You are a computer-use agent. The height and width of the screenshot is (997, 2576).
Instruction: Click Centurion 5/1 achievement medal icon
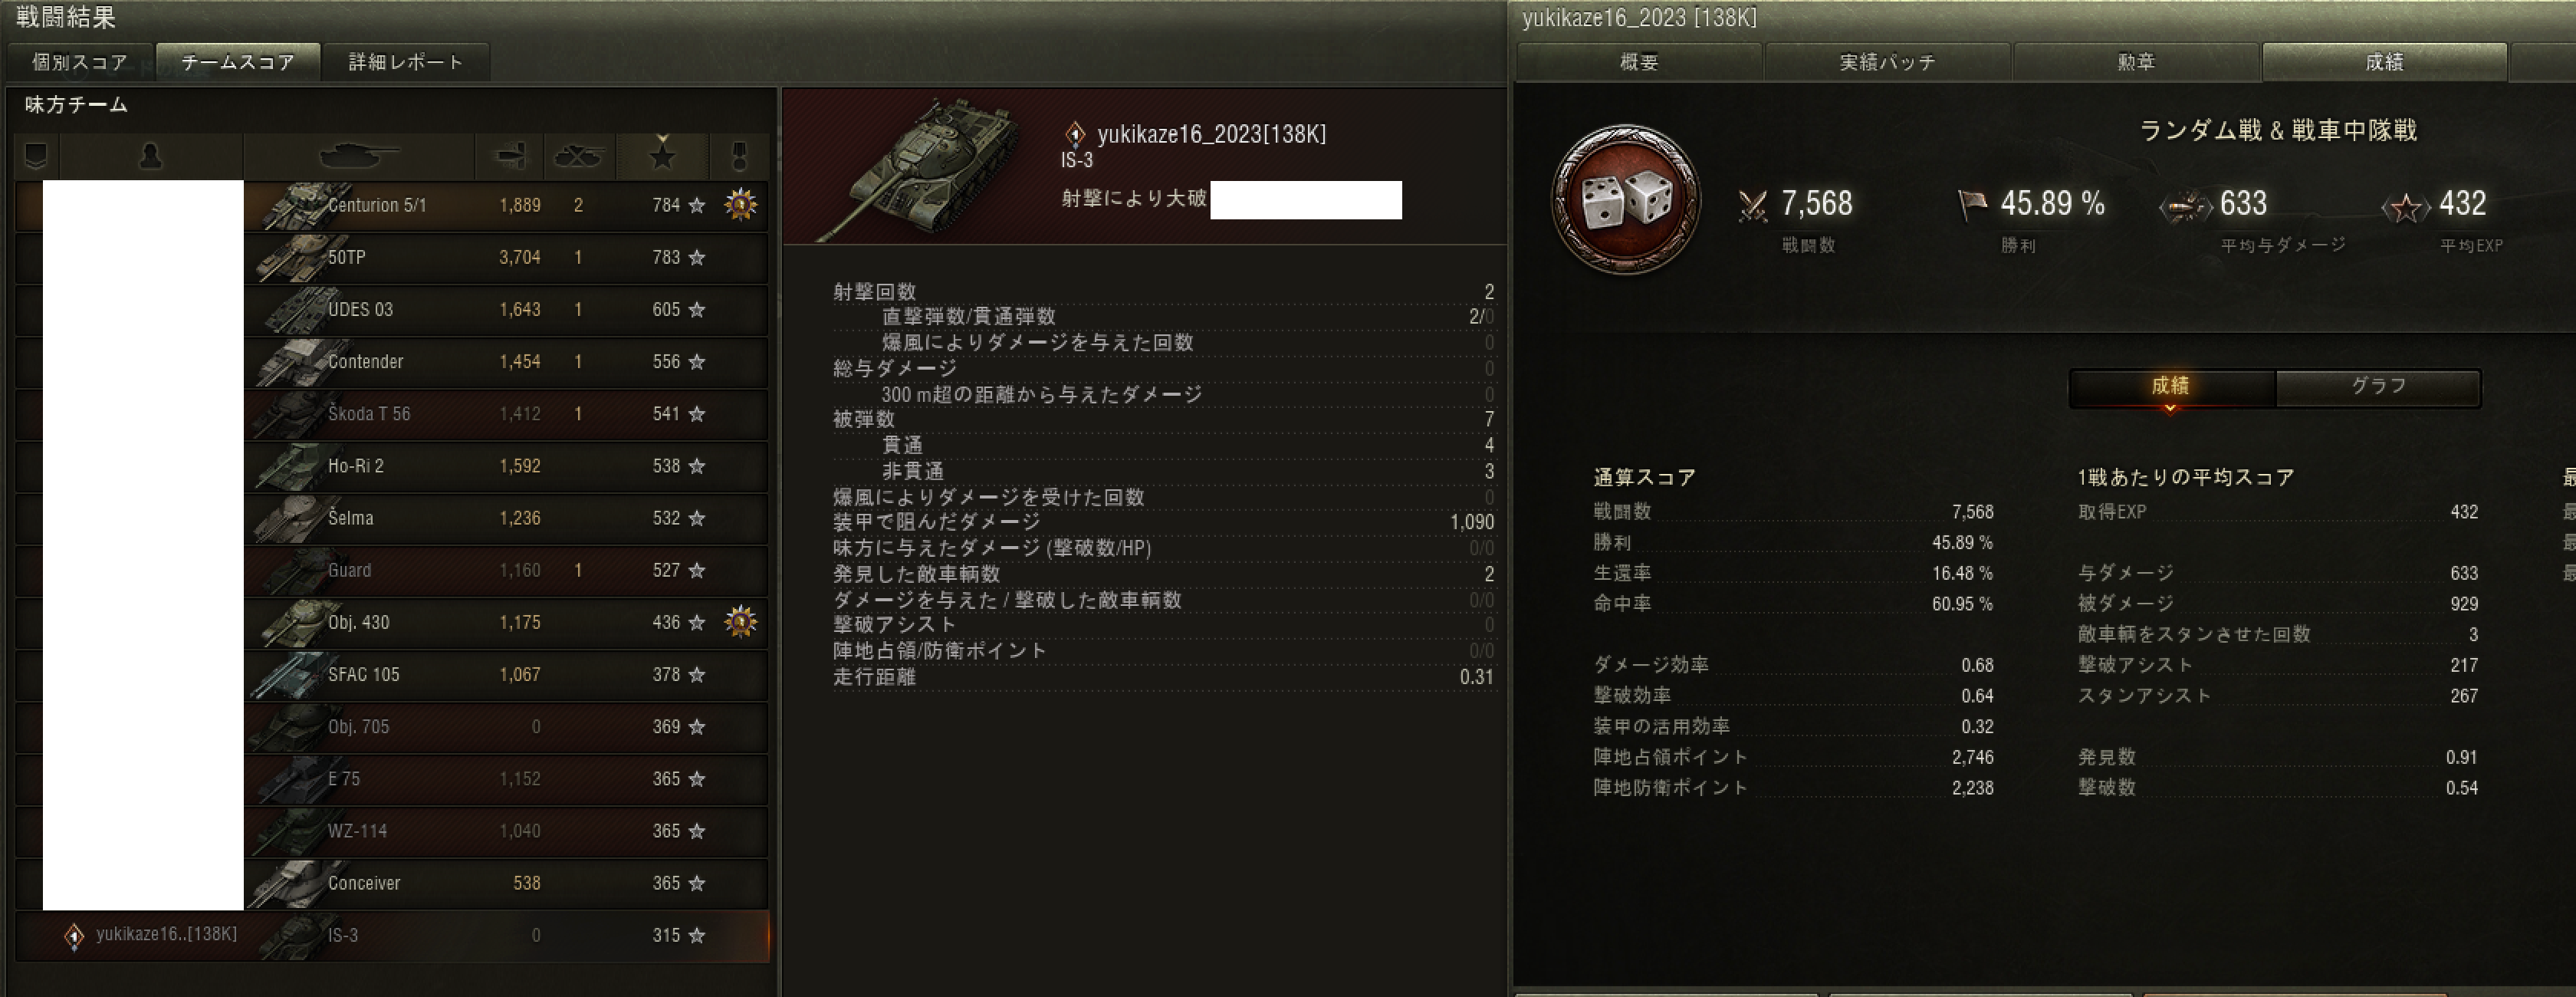pyautogui.click(x=740, y=205)
